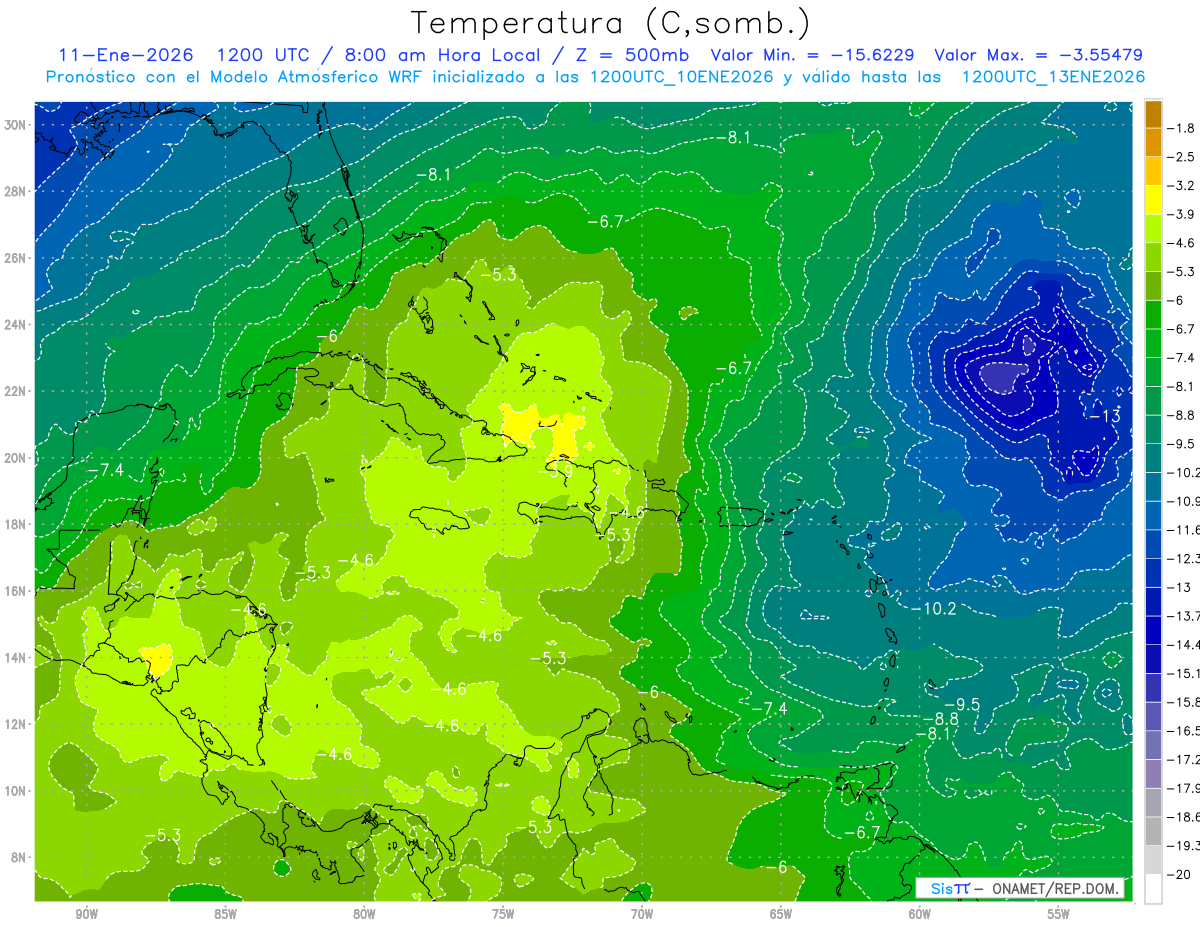Select the level text "Z = 500mb"
The image size is (1200, 927).
click(634, 55)
